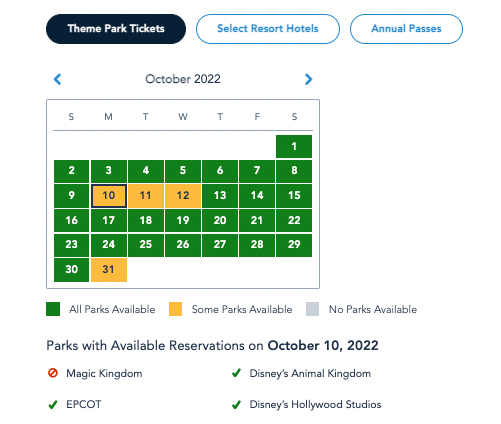Switch to the Theme Park Tickets tab
The width and height of the screenshot is (501, 424).
click(x=116, y=29)
